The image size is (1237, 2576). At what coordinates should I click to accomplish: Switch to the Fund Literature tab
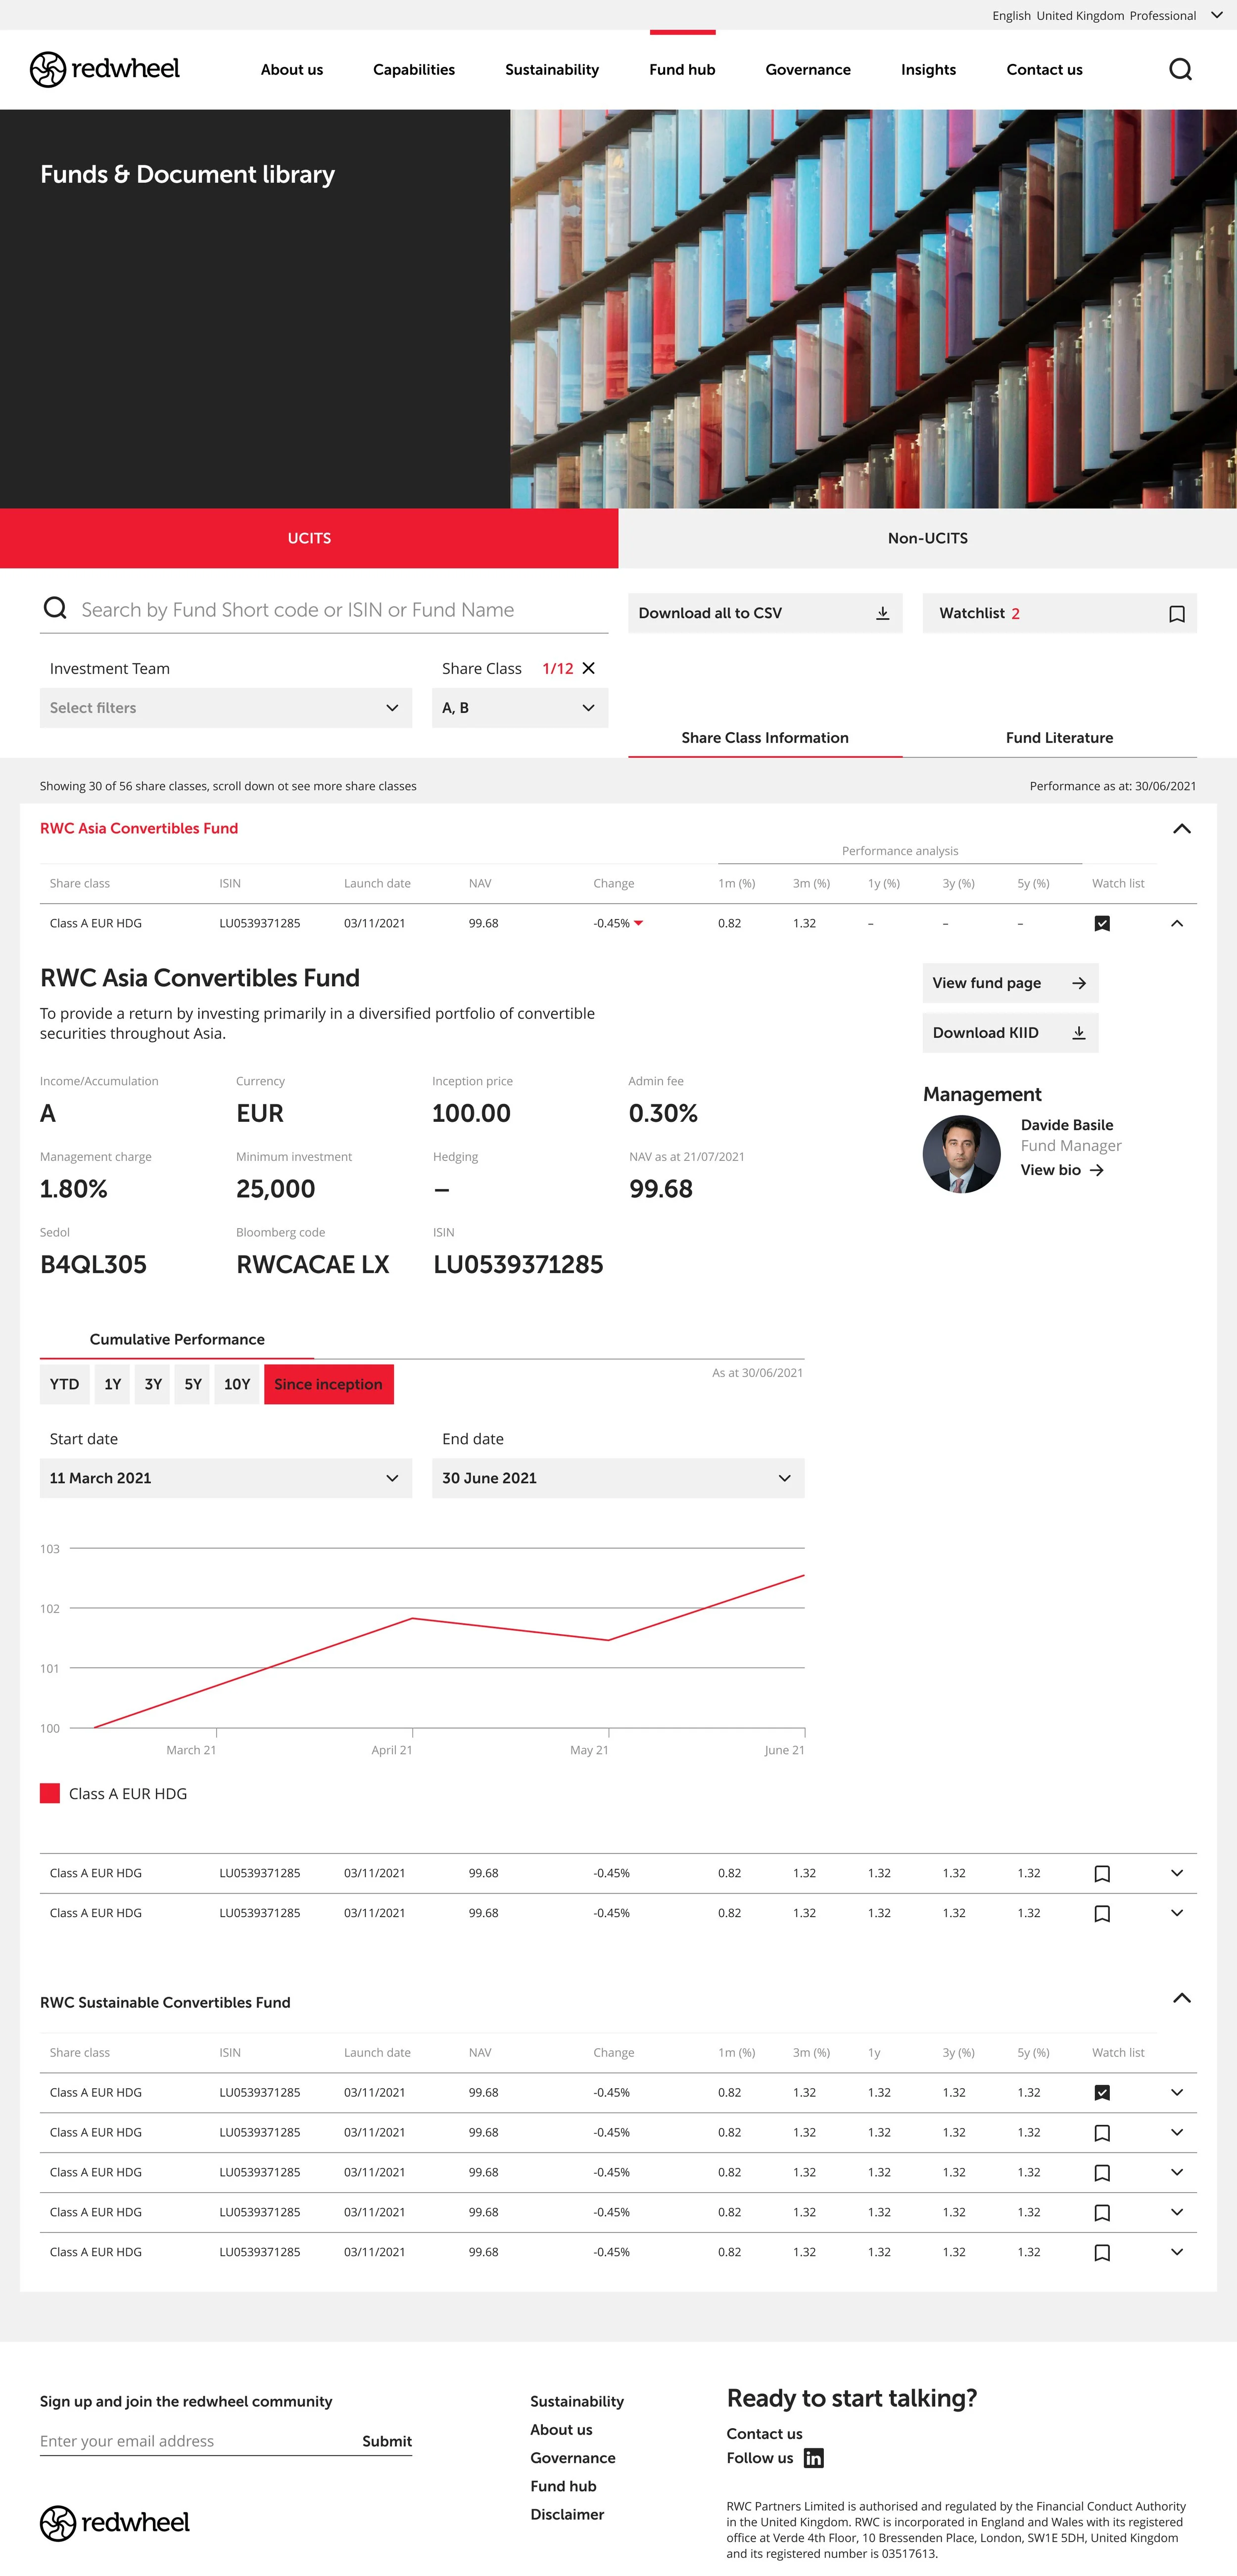[x=1059, y=738]
